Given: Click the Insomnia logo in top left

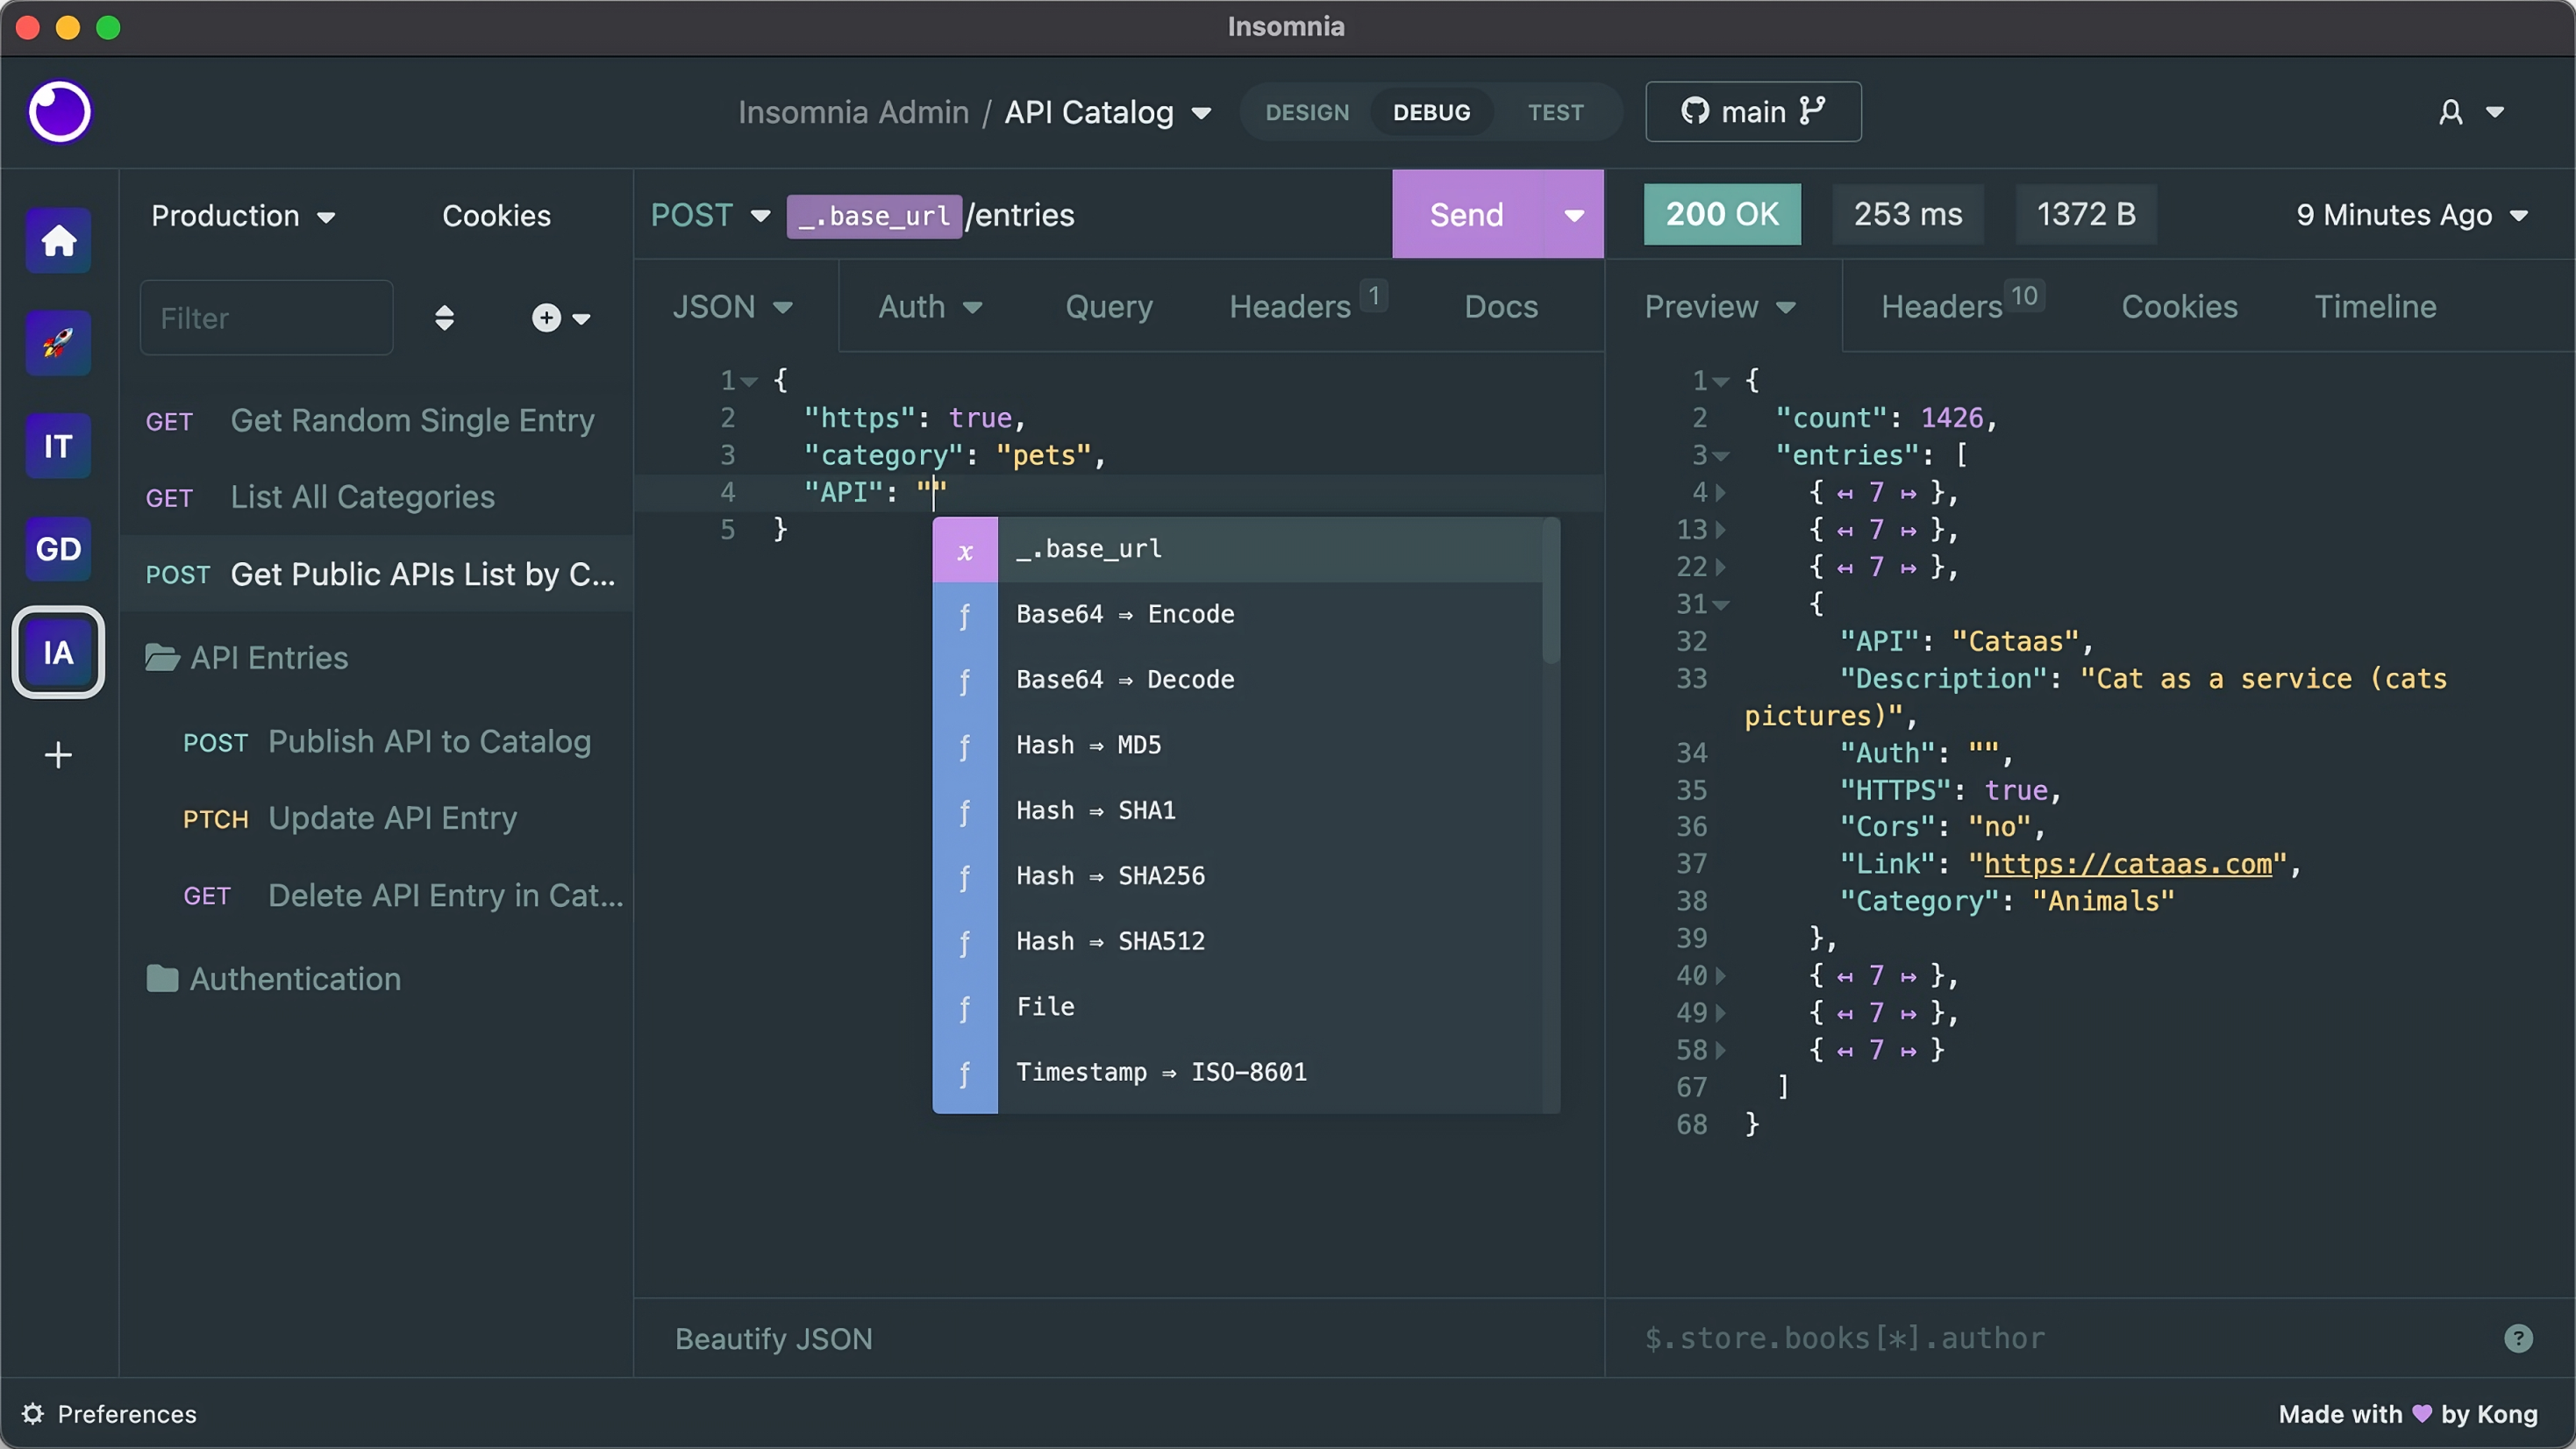Looking at the screenshot, I should click(x=60, y=111).
